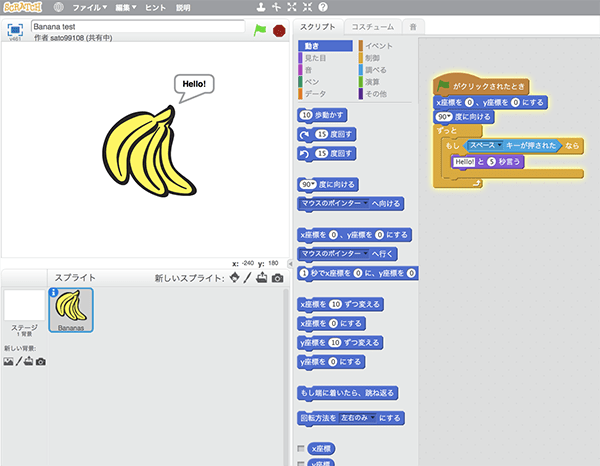
Task: Click the green flag hat block in script
Action: coord(481,85)
